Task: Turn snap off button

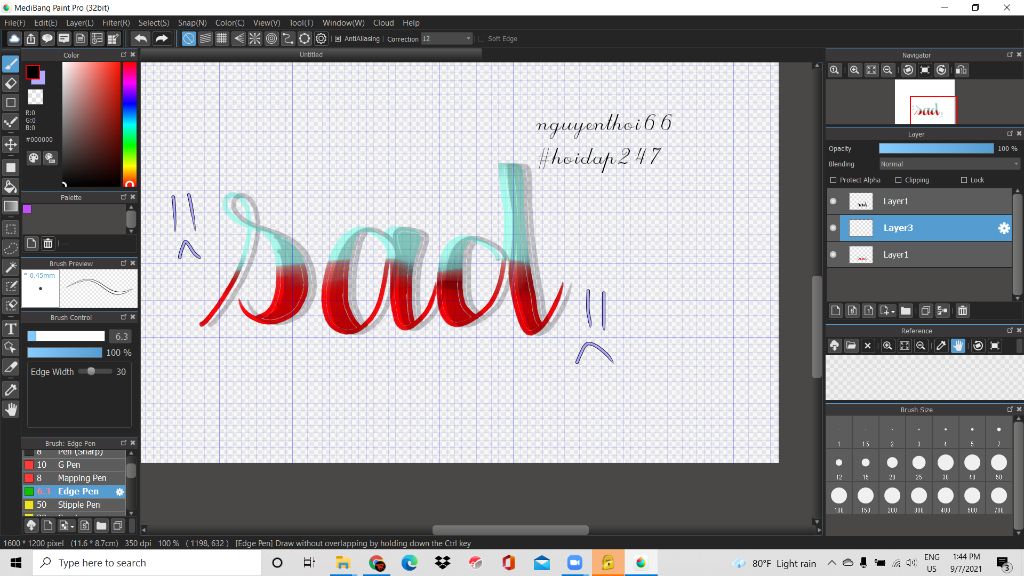Action: click(x=188, y=39)
